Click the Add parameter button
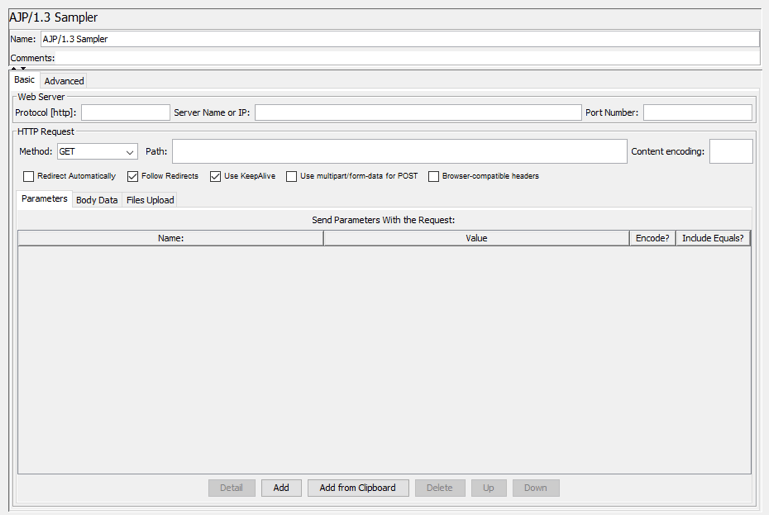The height and width of the screenshot is (515, 769). point(281,488)
